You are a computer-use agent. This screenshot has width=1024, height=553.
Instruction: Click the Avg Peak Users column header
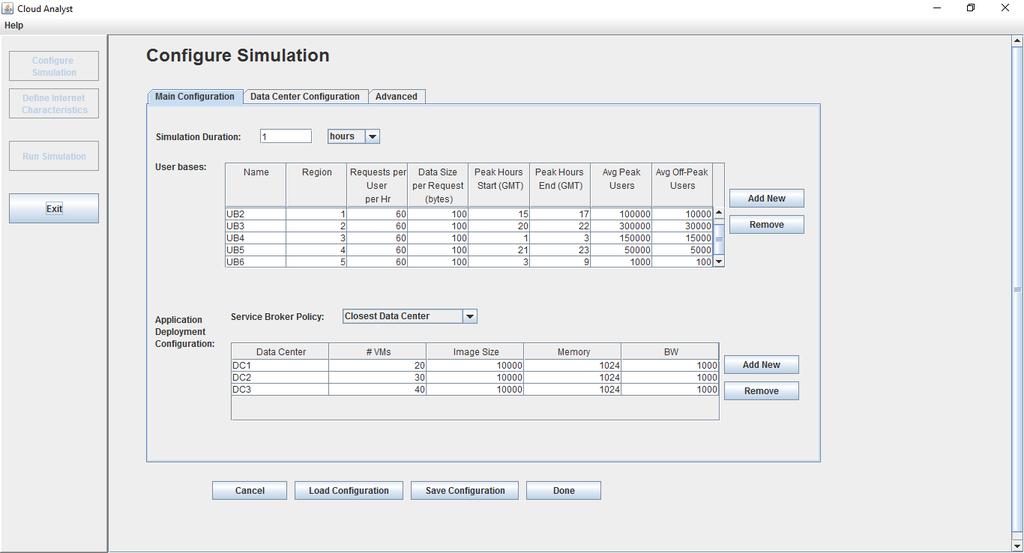[x=621, y=185]
